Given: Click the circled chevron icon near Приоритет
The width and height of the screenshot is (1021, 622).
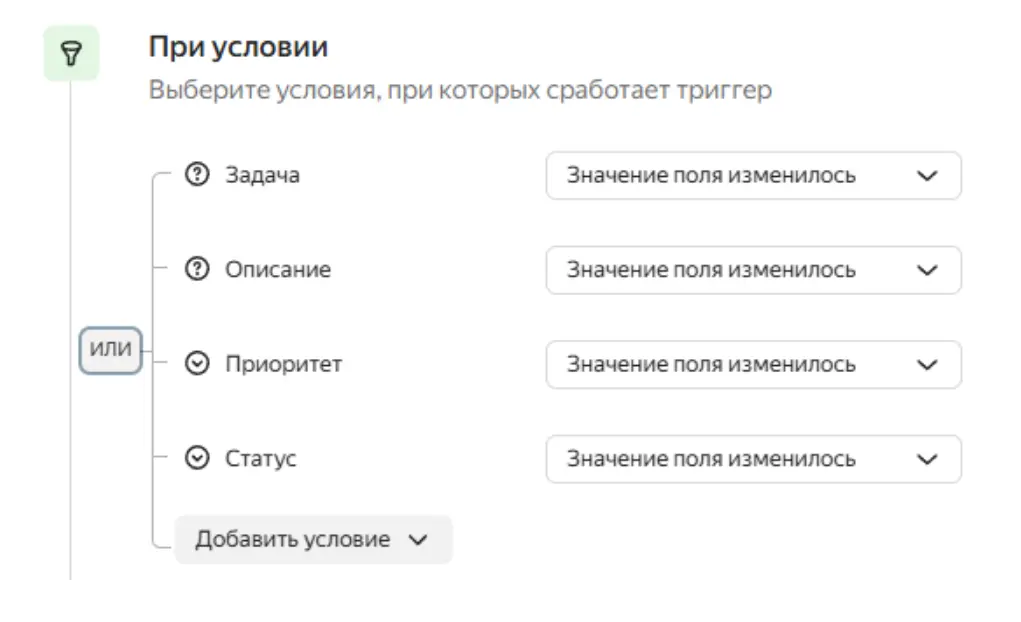Looking at the screenshot, I should tap(199, 364).
